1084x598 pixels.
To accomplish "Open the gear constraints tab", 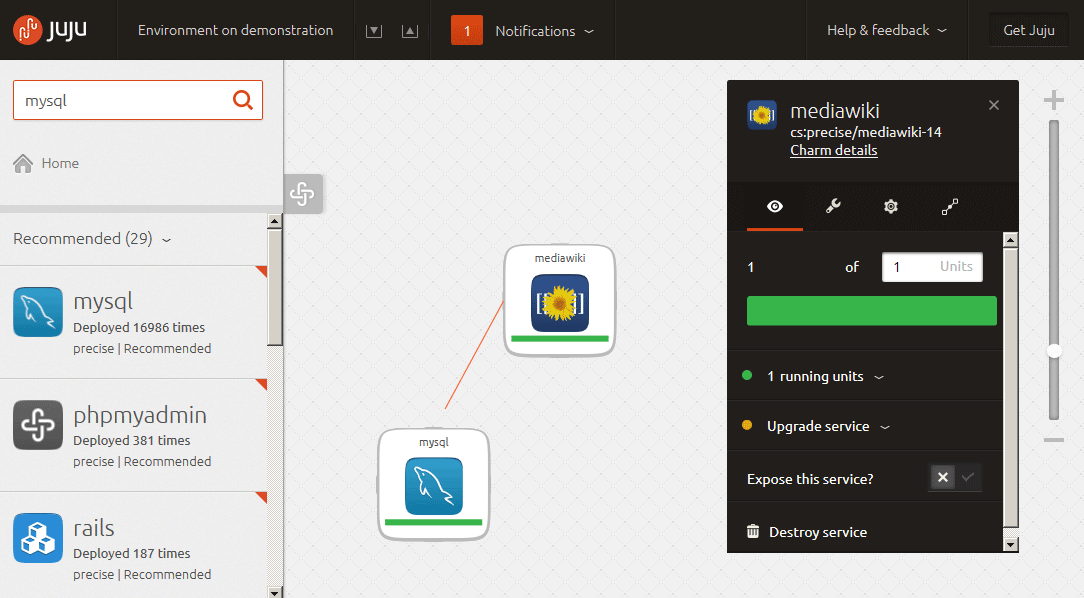I will pyautogui.click(x=891, y=206).
